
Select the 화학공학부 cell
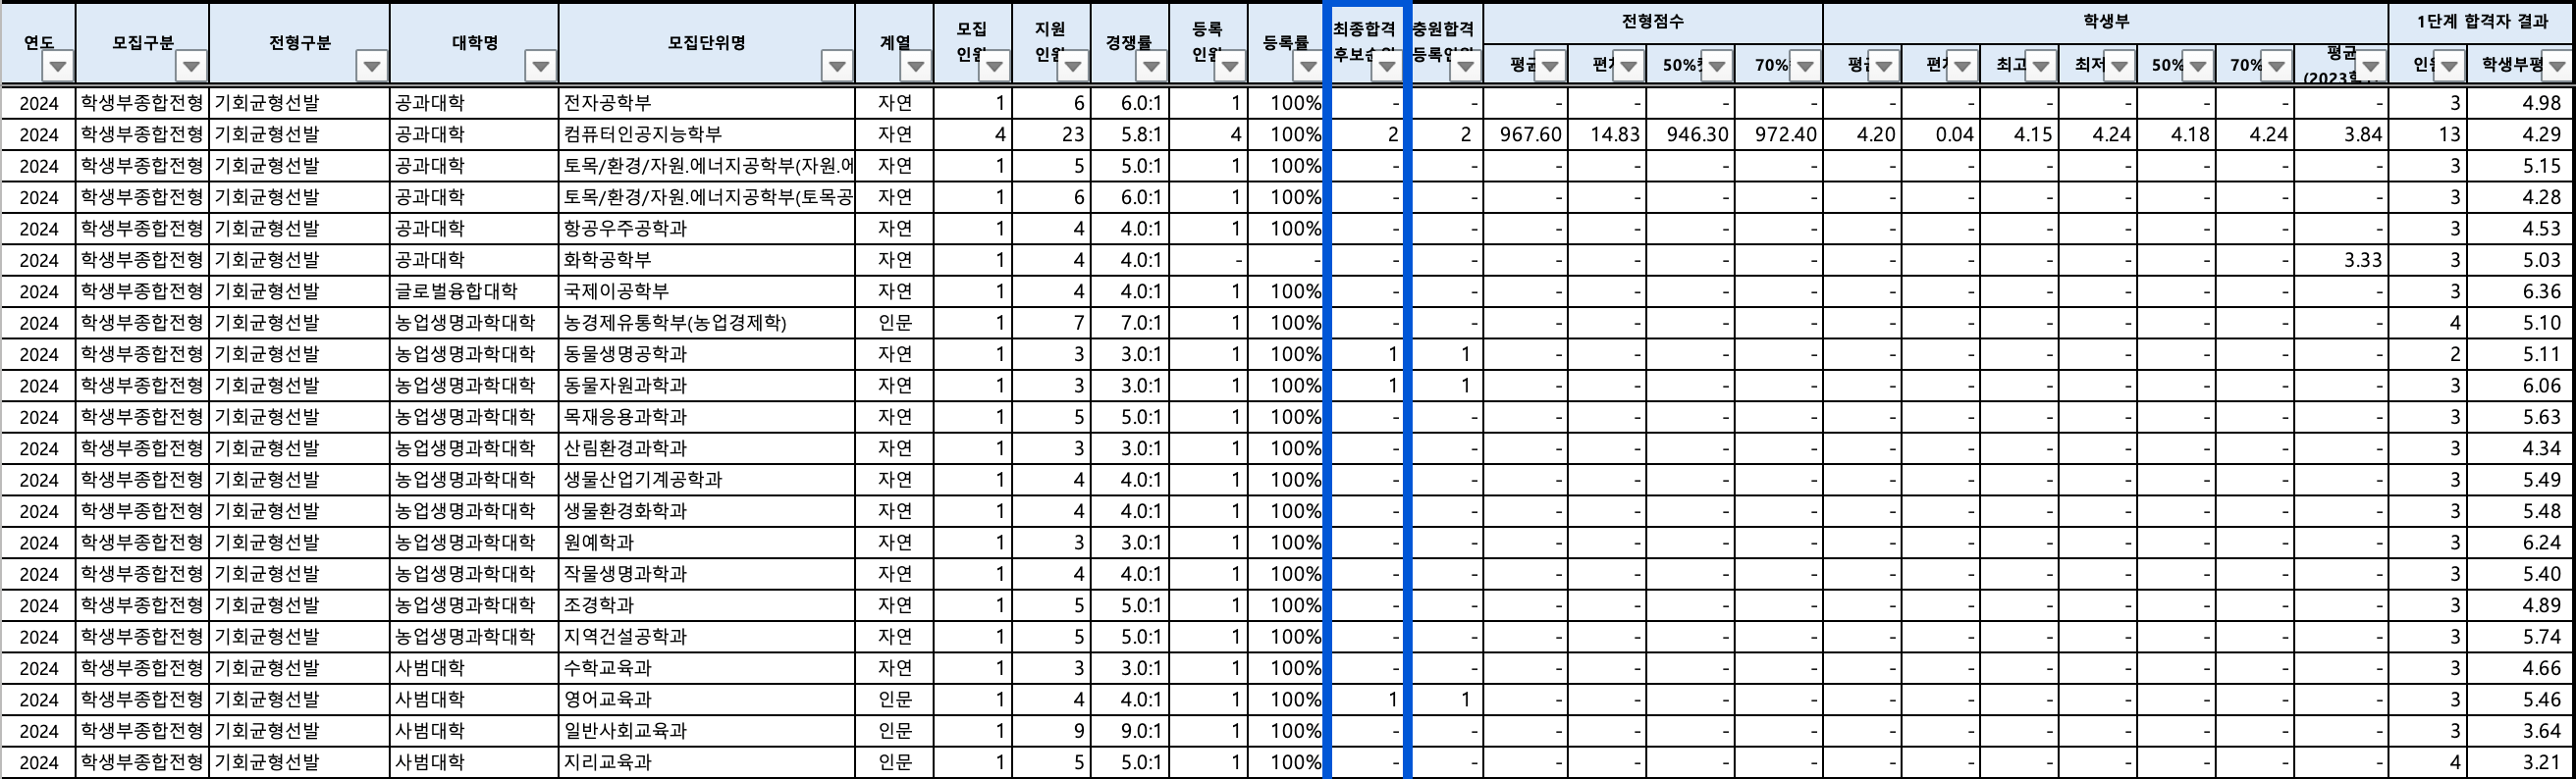coord(706,260)
